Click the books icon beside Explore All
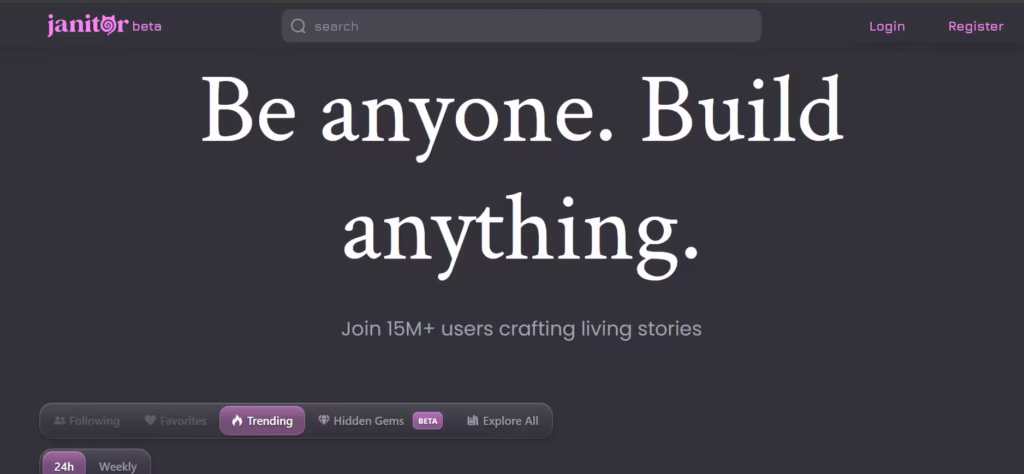The height and width of the screenshot is (474, 1024). (472, 421)
